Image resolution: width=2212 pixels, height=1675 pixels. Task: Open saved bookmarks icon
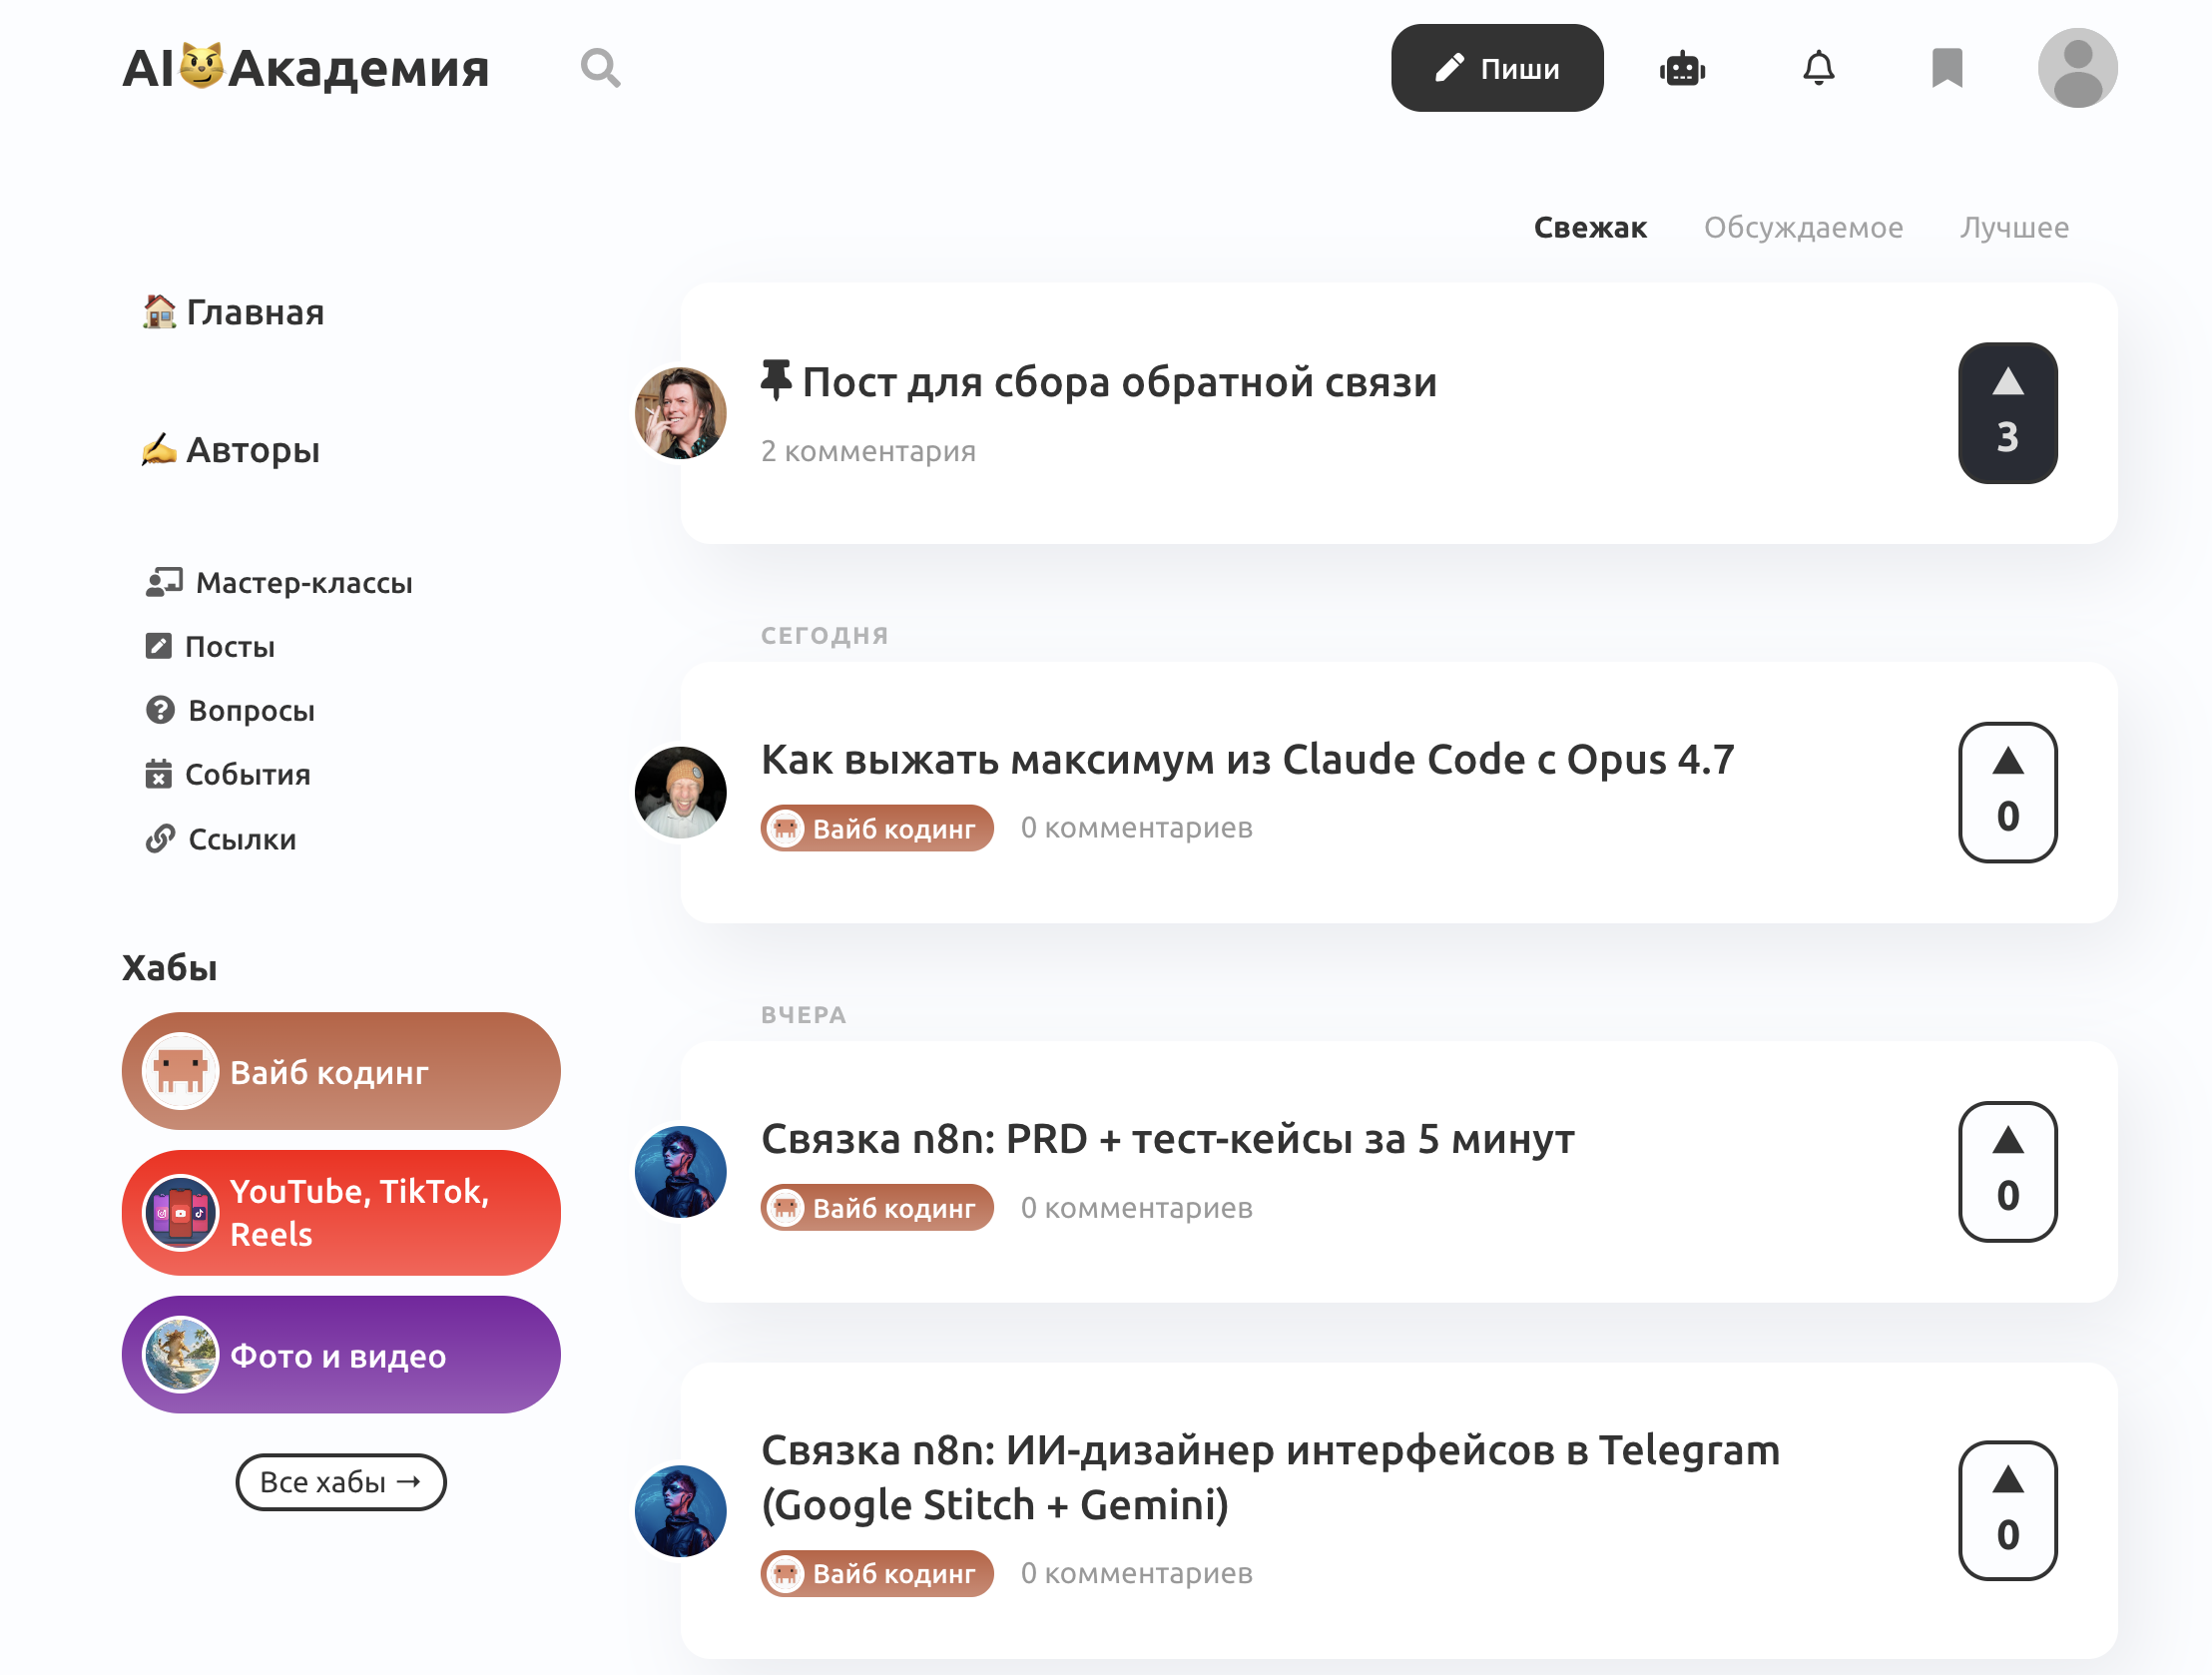point(1946,68)
